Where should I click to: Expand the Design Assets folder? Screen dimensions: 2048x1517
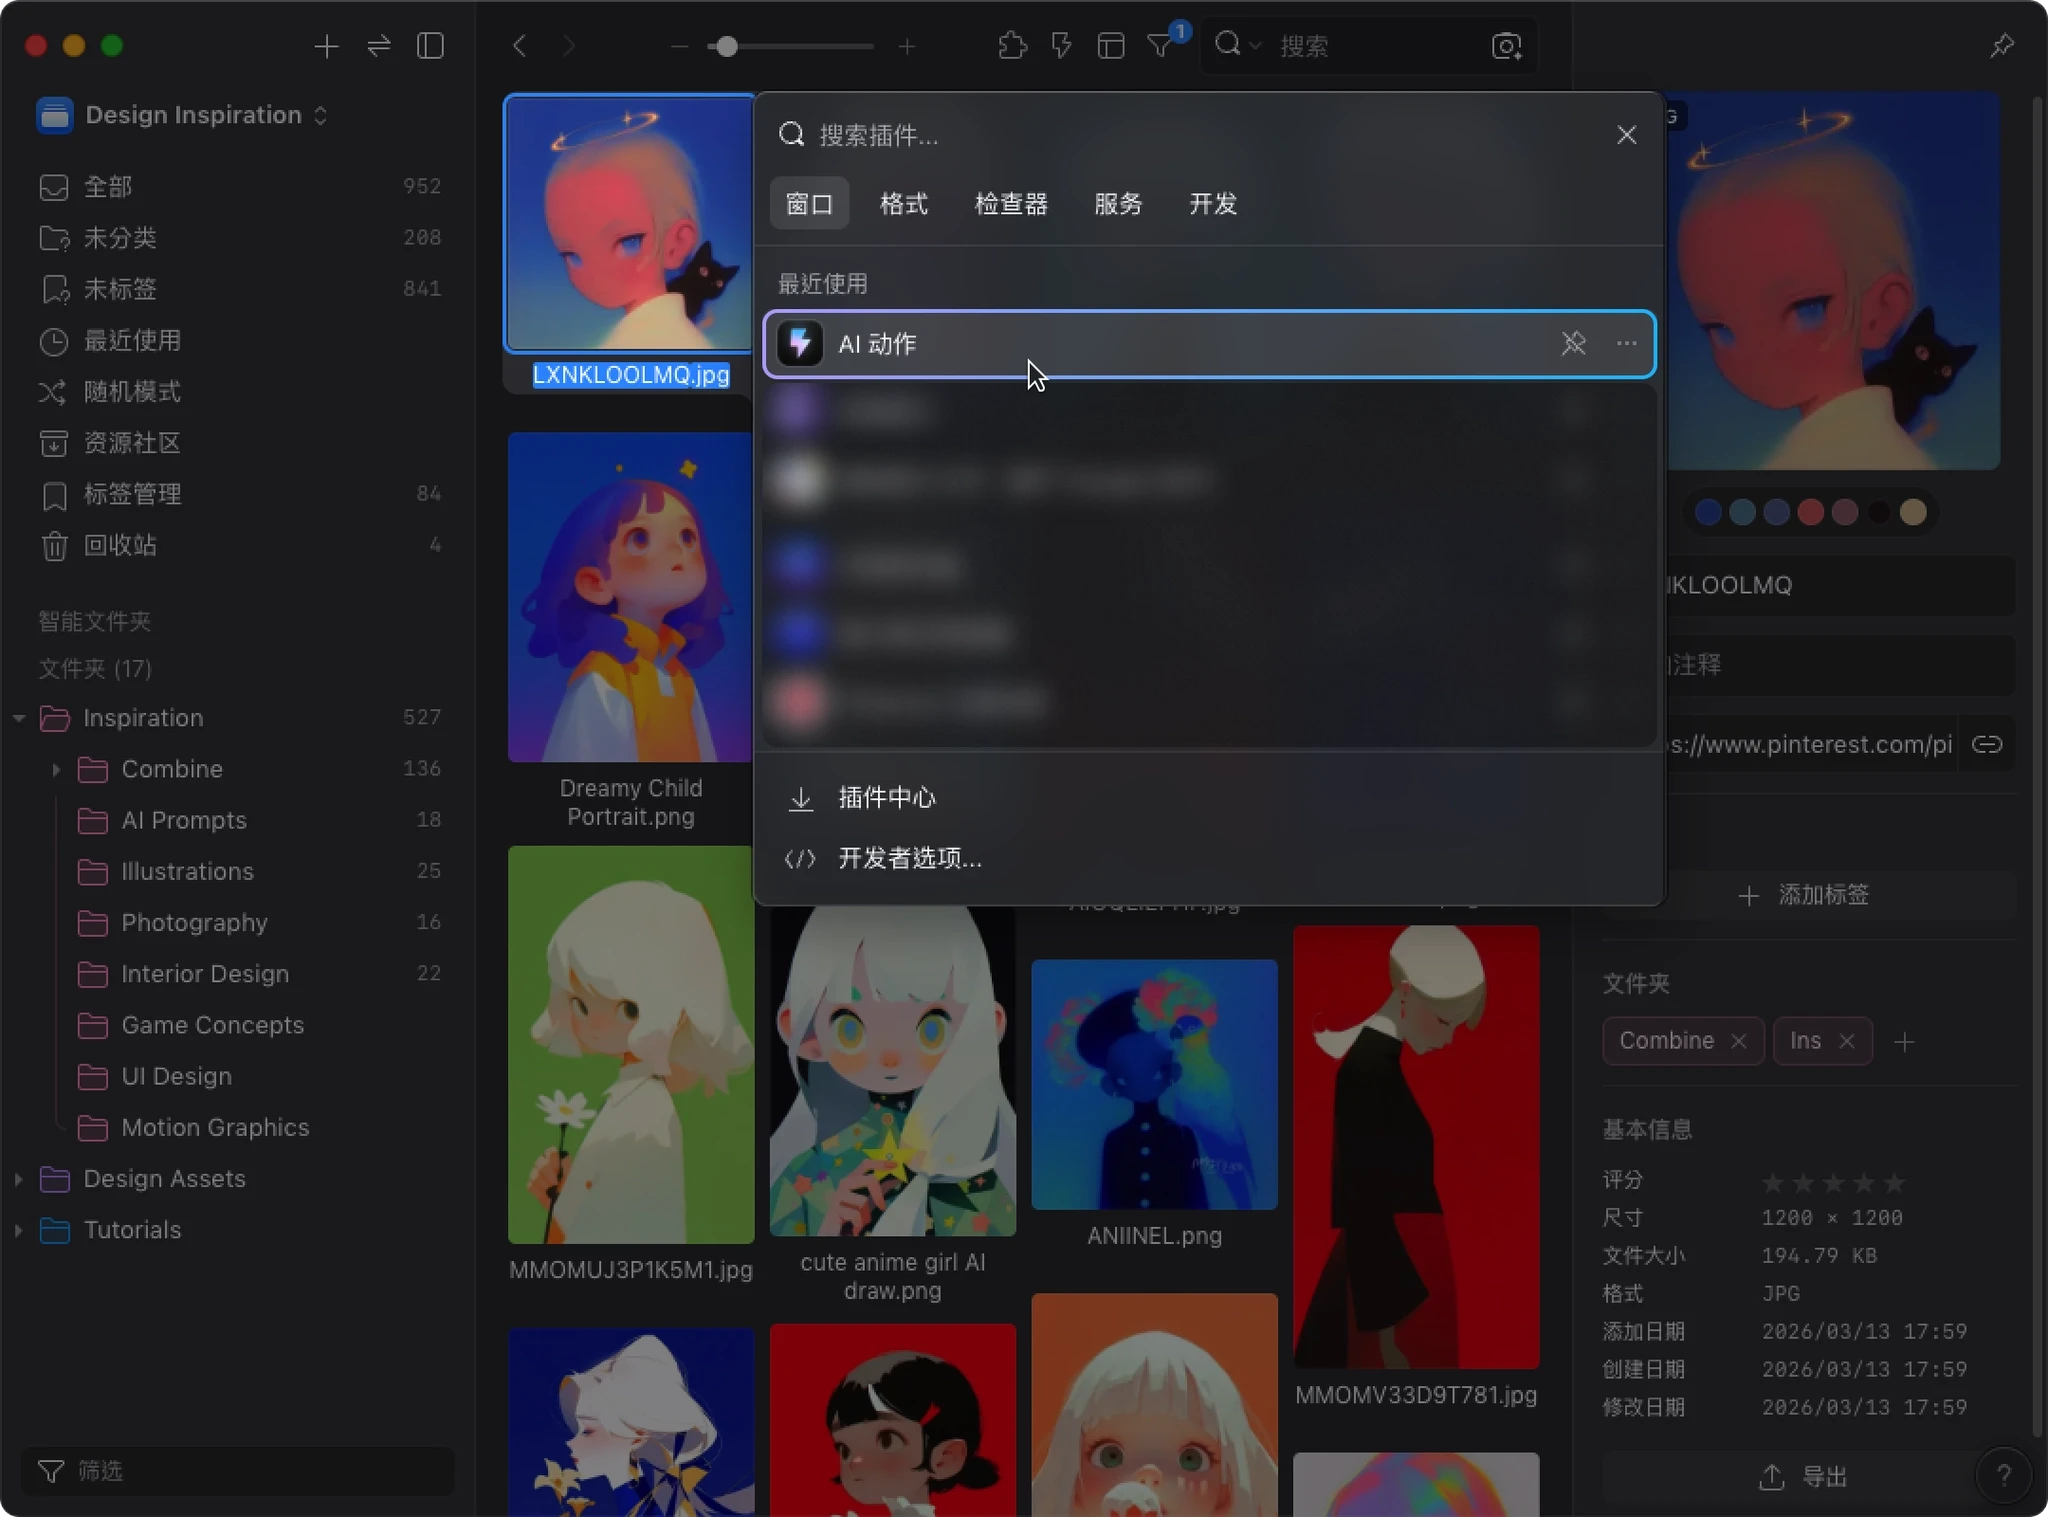click(x=19, y=1179)
